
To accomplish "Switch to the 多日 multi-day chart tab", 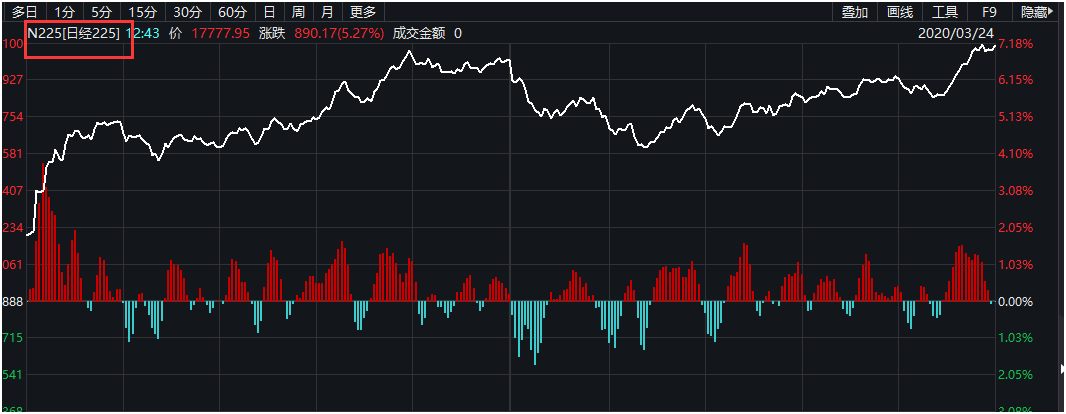I will coord(25,12).
